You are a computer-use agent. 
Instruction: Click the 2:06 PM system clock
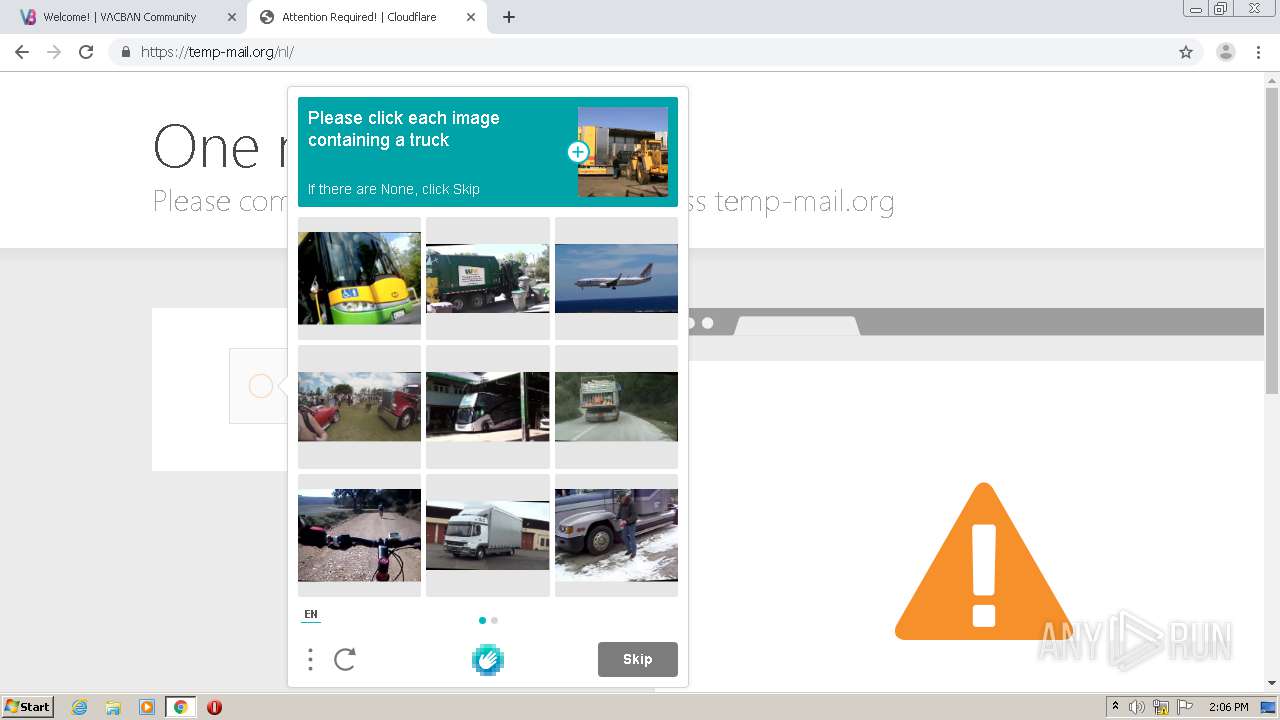1228,707
